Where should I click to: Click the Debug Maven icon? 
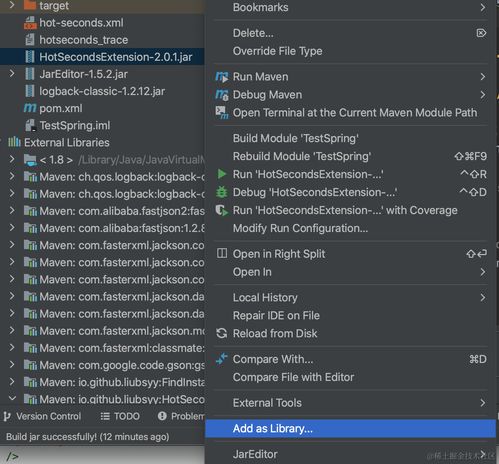[222, 95]
